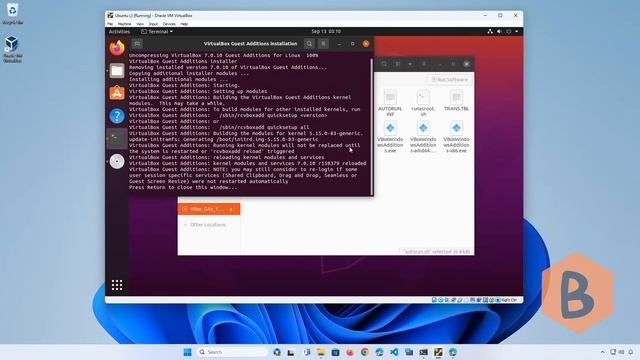The height and width of the screenshot is (360, 640).
Task: Open the Devices menu in VirtualBox
Action: [x=169, y=24]
